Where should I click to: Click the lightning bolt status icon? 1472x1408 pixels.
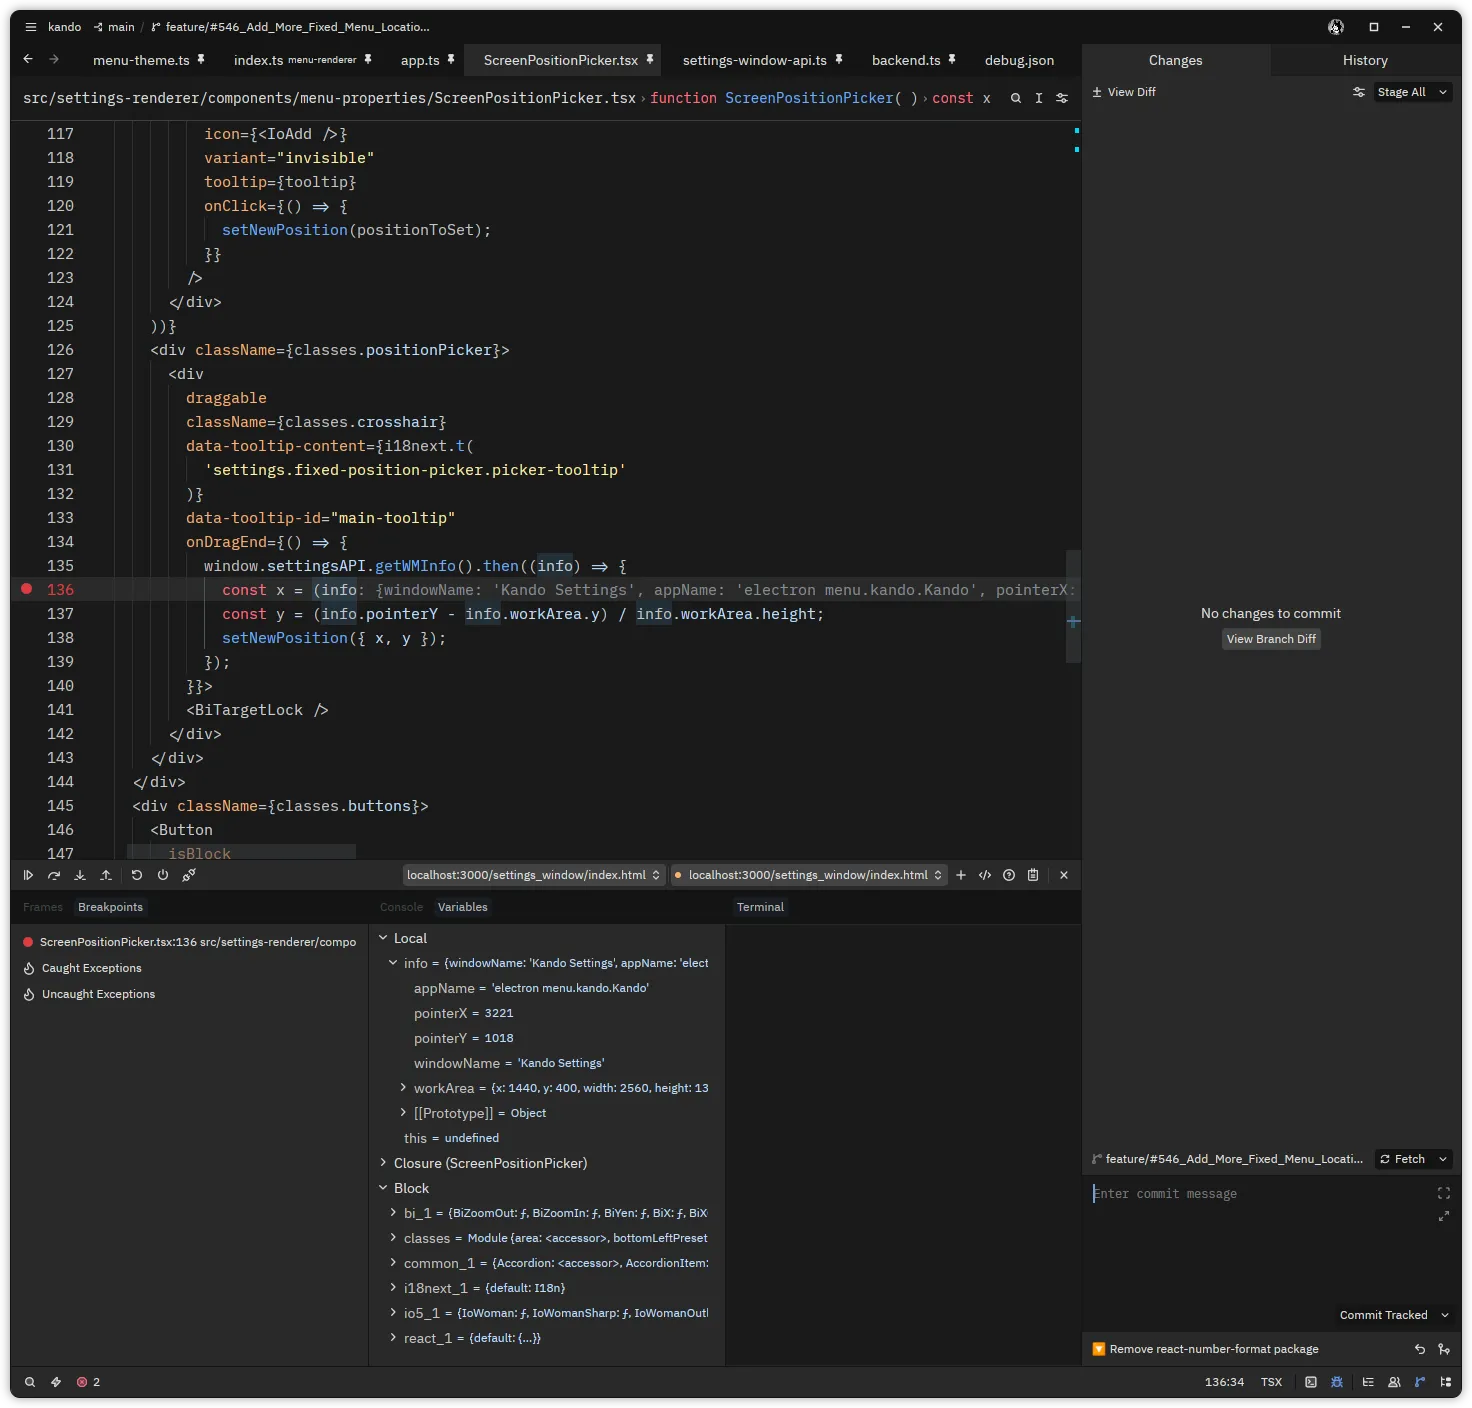click(x=56, y=1382)
